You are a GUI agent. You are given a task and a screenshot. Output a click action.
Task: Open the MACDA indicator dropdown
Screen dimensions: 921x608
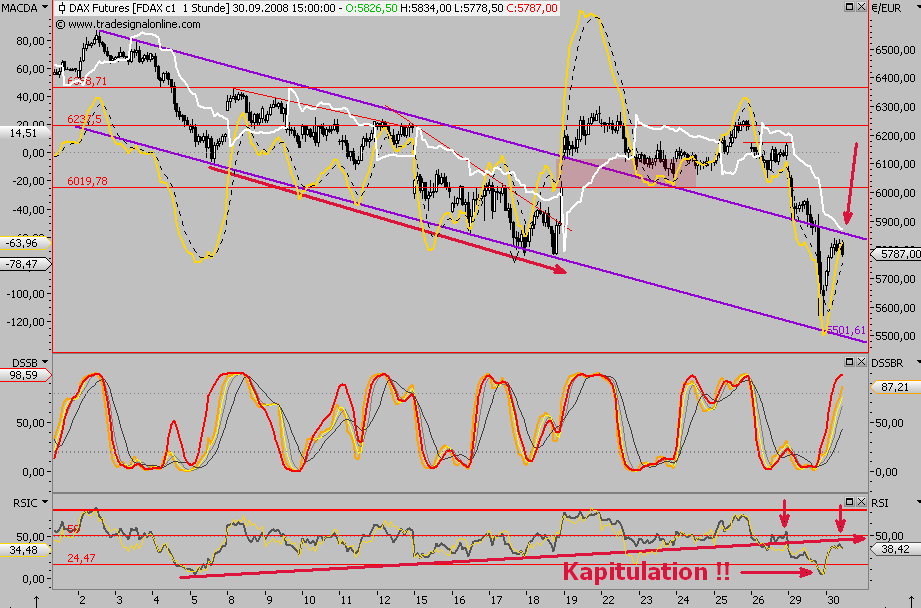point(45,8)
